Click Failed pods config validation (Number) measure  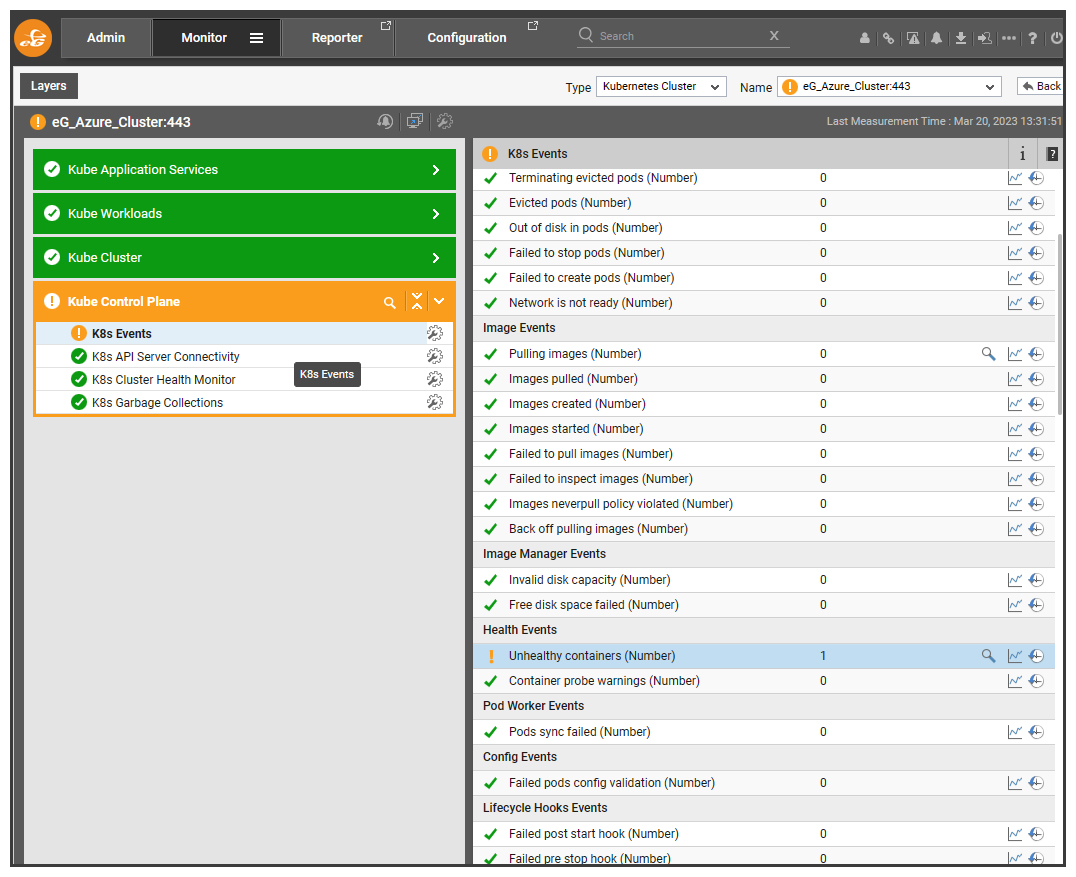point(611,783)
